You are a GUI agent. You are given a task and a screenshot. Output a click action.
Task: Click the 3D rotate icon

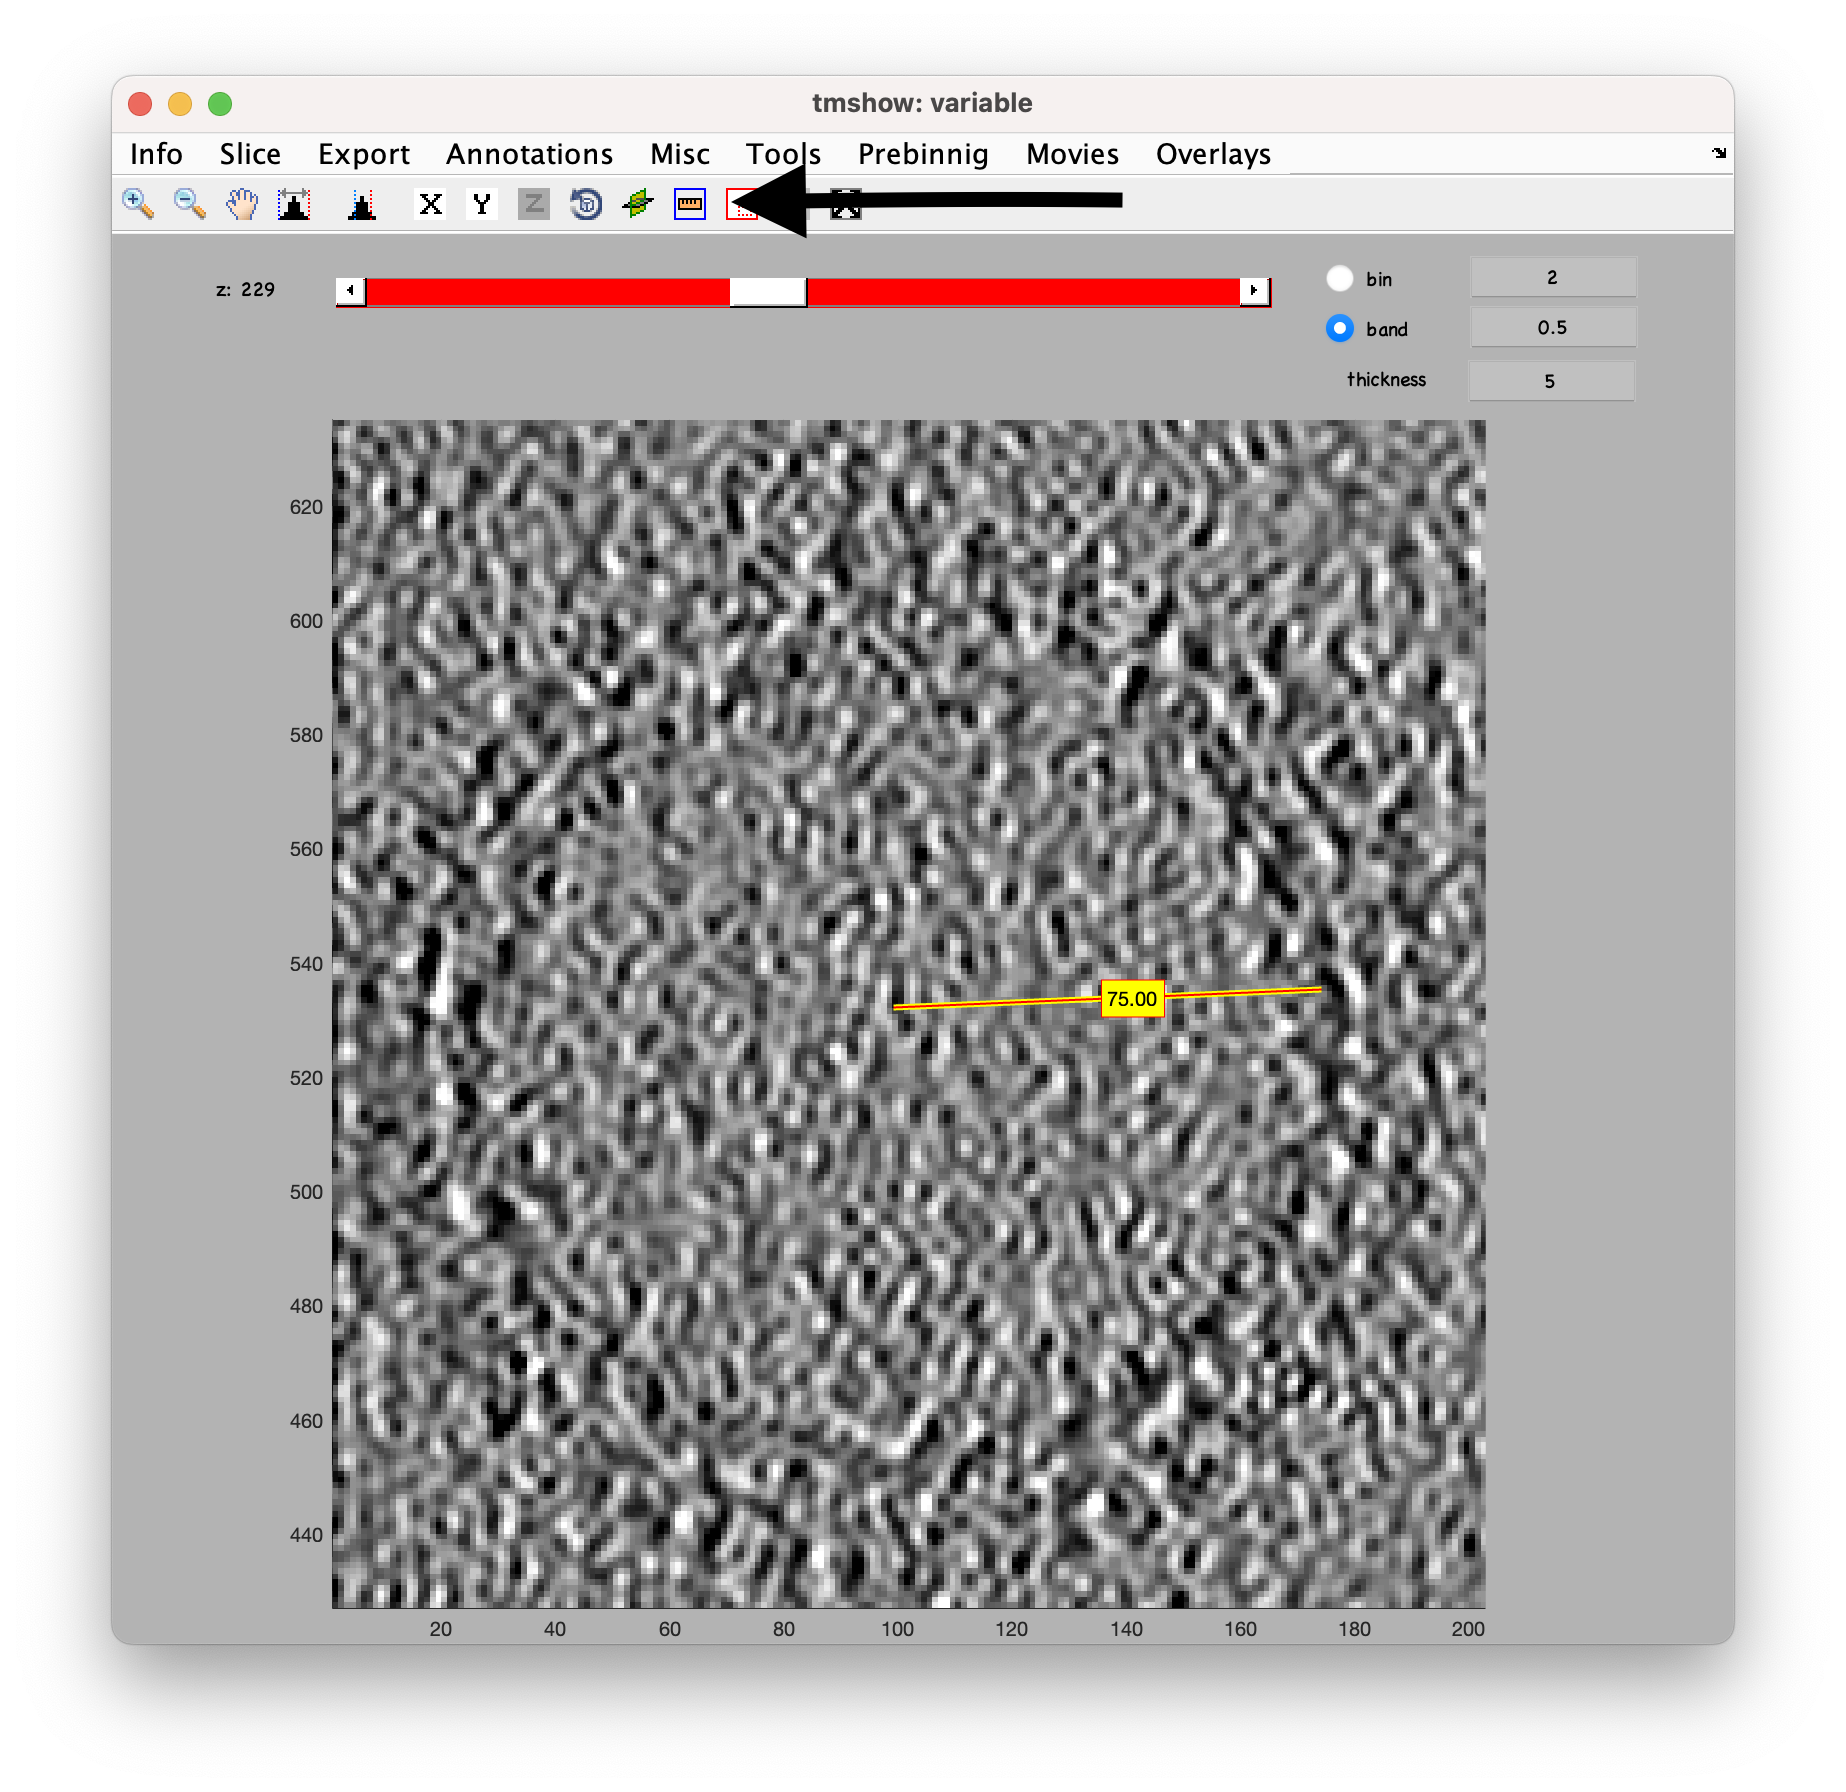click(586, 204)
